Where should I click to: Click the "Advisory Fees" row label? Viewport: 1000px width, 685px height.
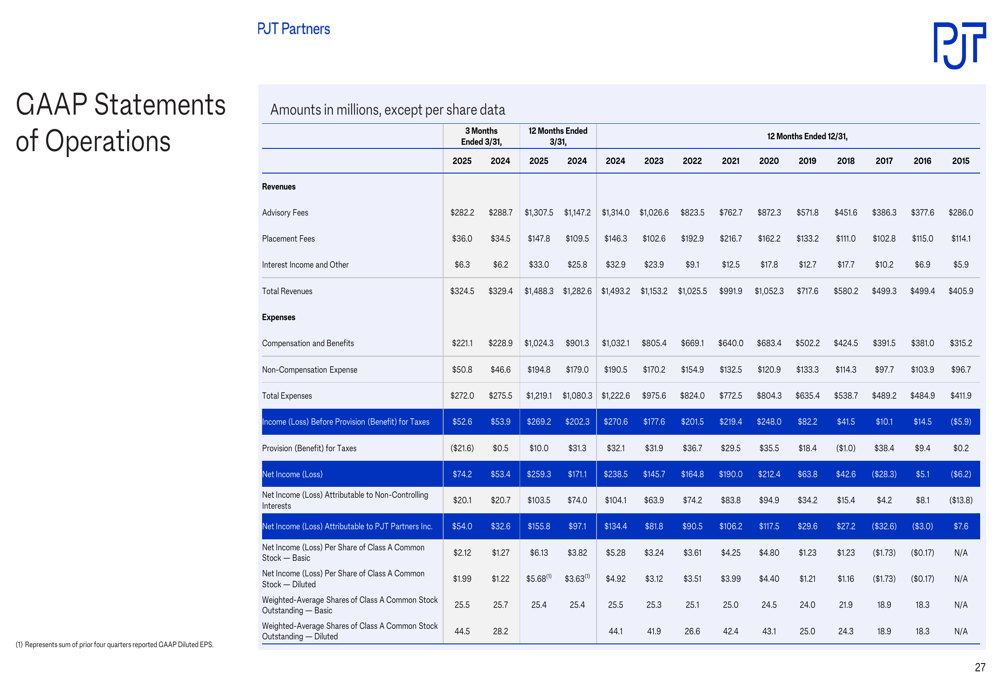[285, 213]
